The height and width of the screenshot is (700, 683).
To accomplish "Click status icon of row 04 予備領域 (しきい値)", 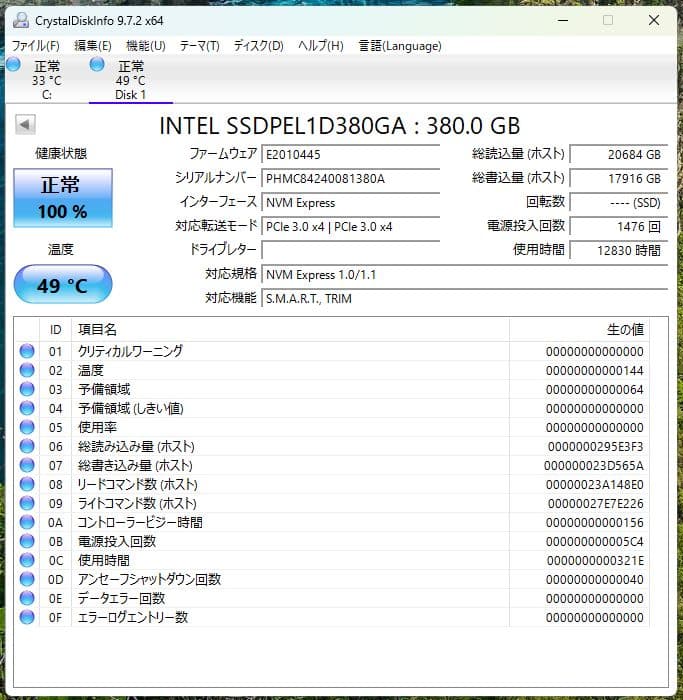I will pos(27,408).
